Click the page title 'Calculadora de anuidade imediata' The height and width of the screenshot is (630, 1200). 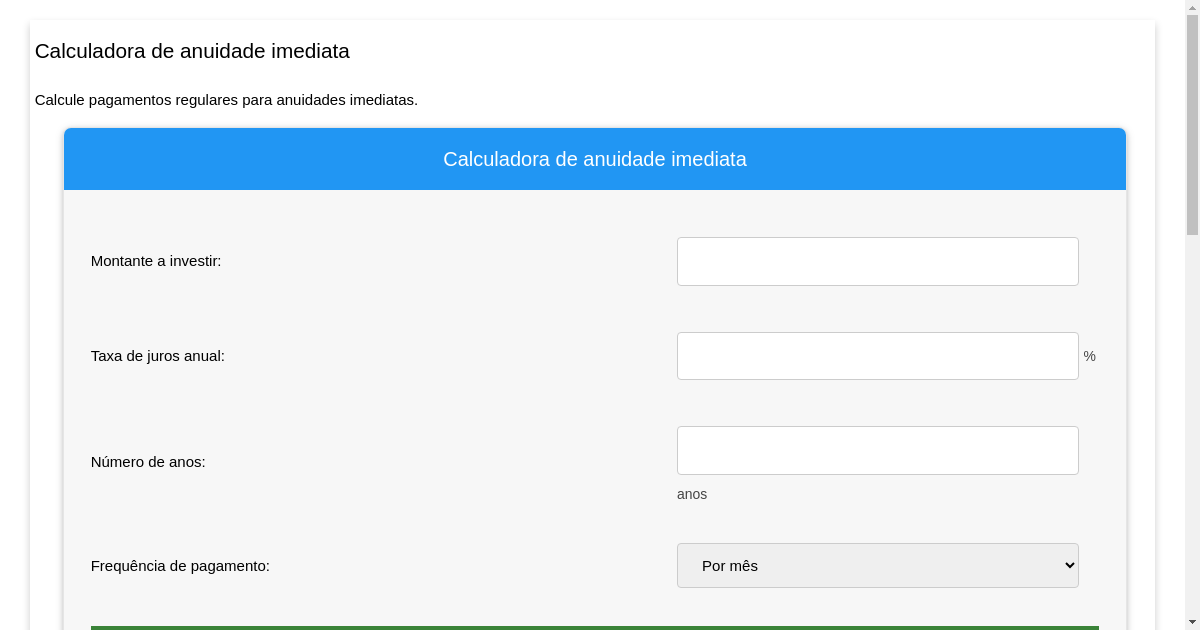point(192,51)
